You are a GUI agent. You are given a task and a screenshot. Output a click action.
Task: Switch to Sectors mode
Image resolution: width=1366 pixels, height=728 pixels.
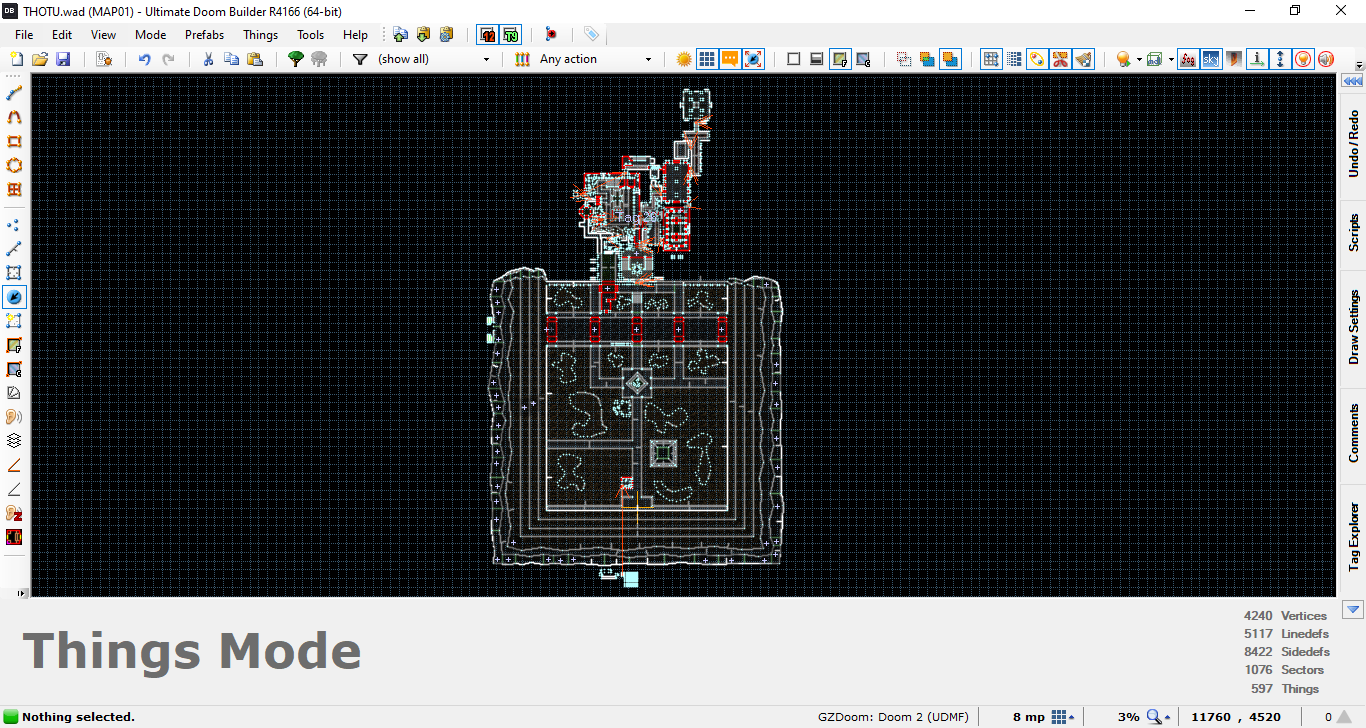14,273
